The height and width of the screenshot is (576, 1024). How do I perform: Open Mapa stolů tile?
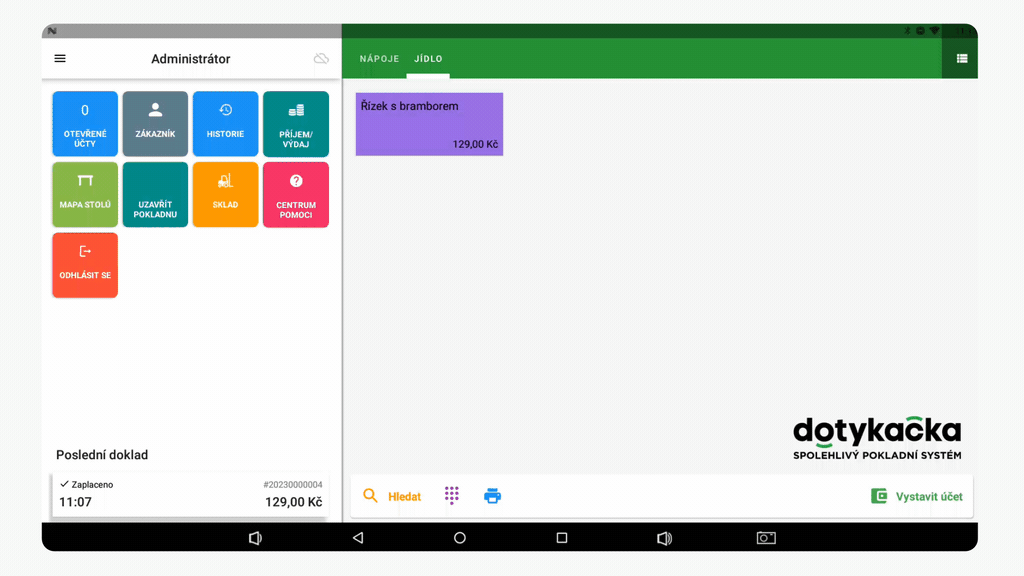tap(85, 194)
